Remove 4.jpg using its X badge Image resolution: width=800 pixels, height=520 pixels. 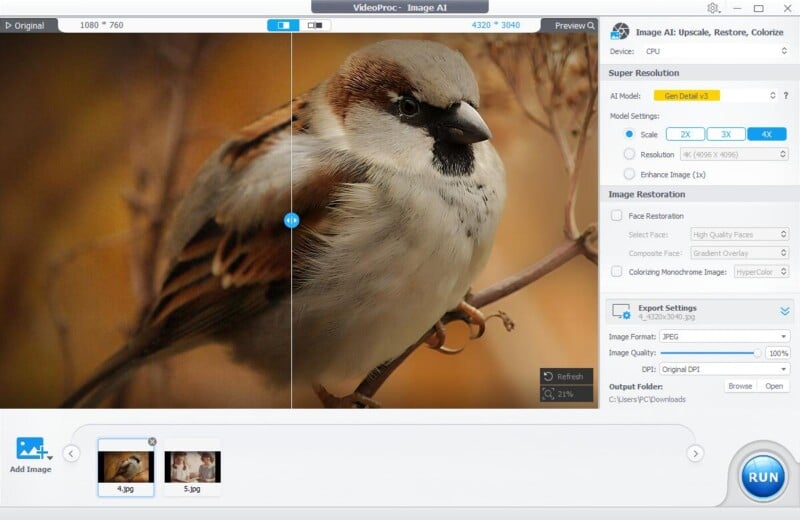(x=152, y=441)
